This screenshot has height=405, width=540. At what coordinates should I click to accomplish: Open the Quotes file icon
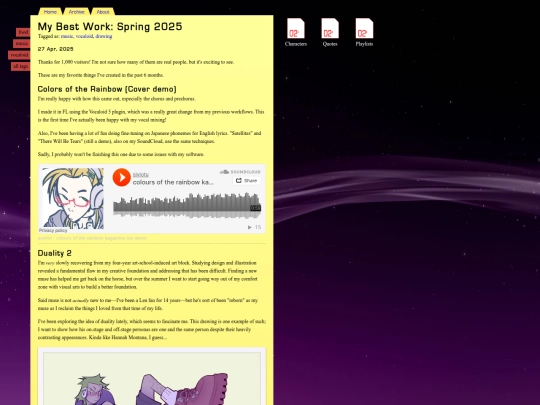click(x=330, y=32)
